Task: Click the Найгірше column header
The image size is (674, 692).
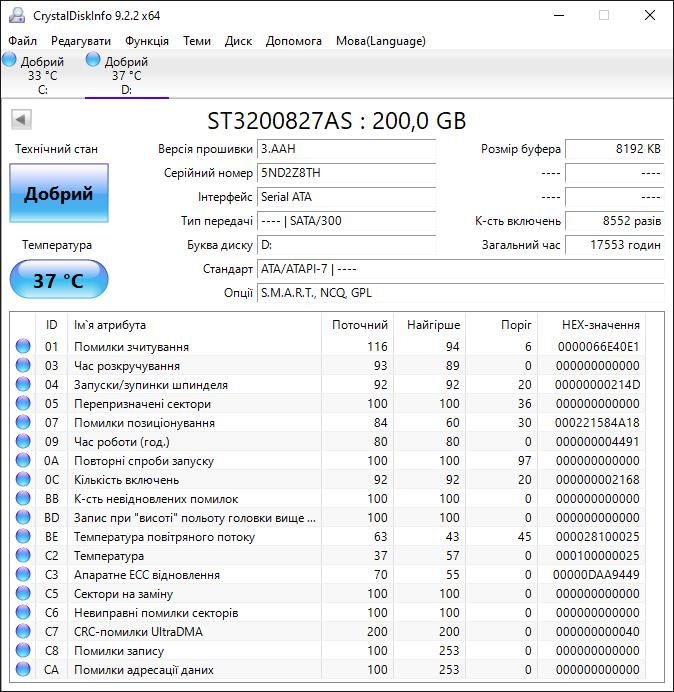Action: (x=429, y=325)
